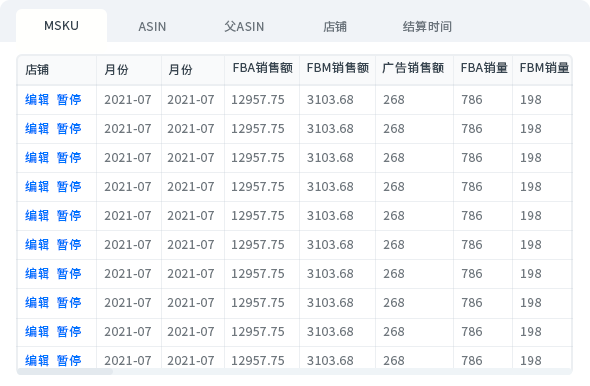
Task: Switch to 结算时间 tab
Action: click(x=427, y=26)
